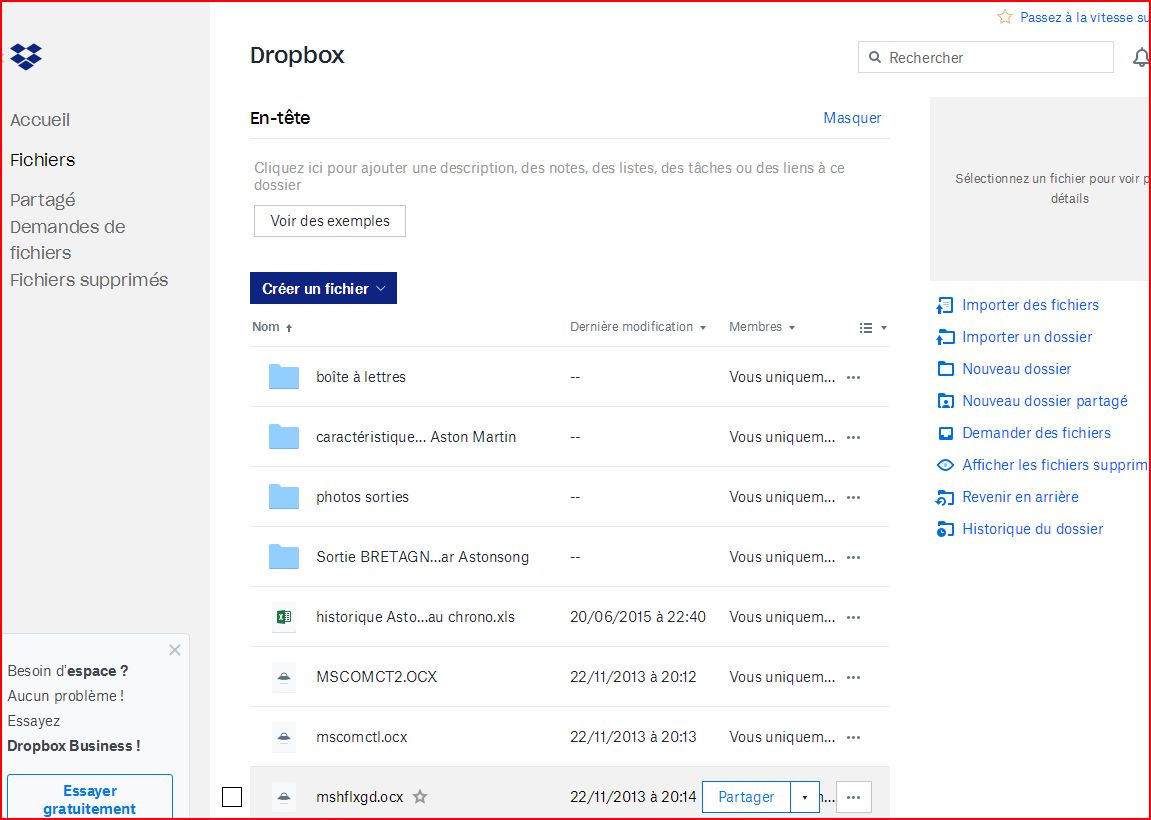Open the photos sorties folder icon
The image size is (1151, 820).
click(x=283, y=497)
